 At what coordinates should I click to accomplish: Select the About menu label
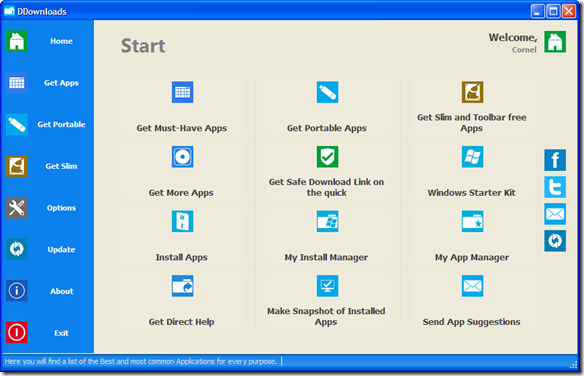coord(62,291)
